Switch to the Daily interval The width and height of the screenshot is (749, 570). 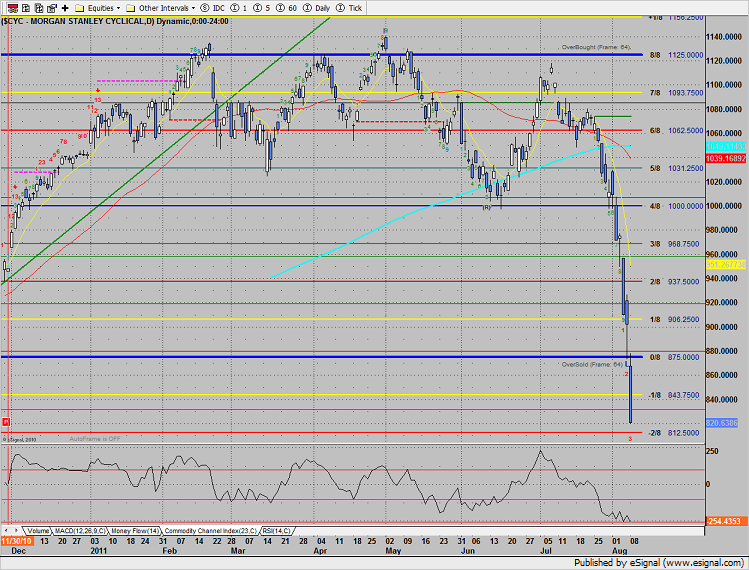coord(317,8)
